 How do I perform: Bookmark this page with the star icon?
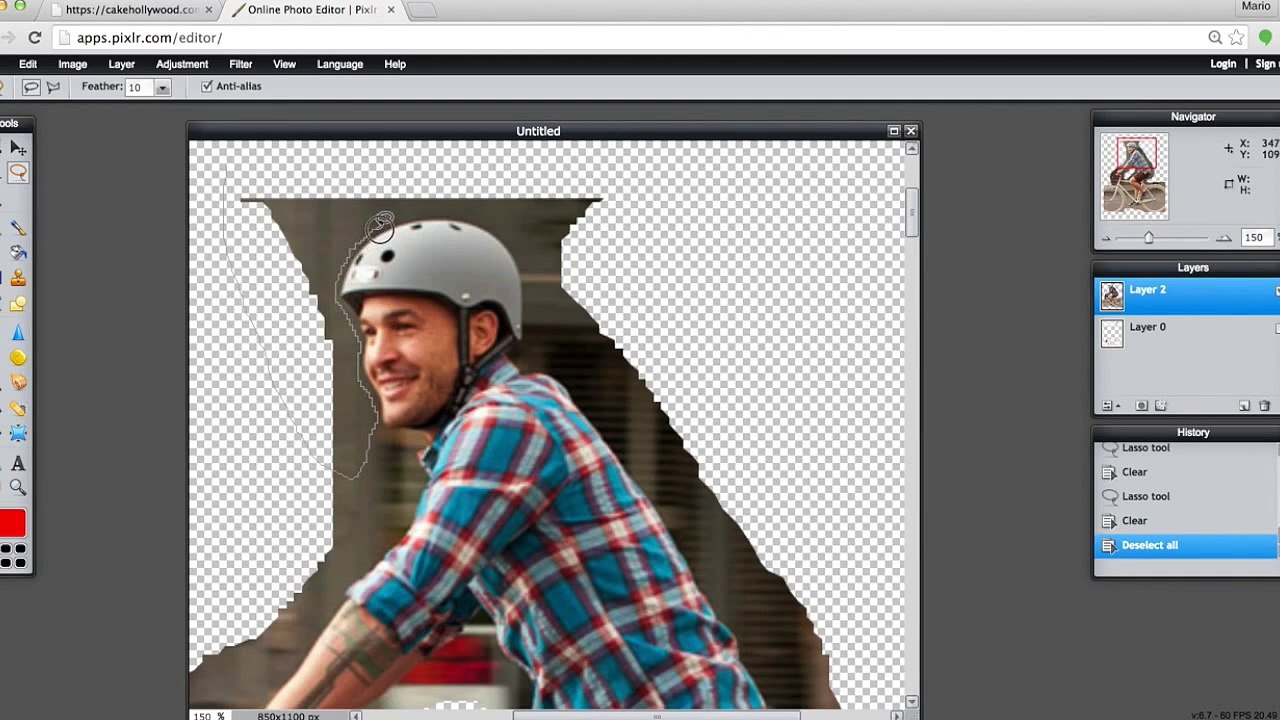pos(1236,37)
